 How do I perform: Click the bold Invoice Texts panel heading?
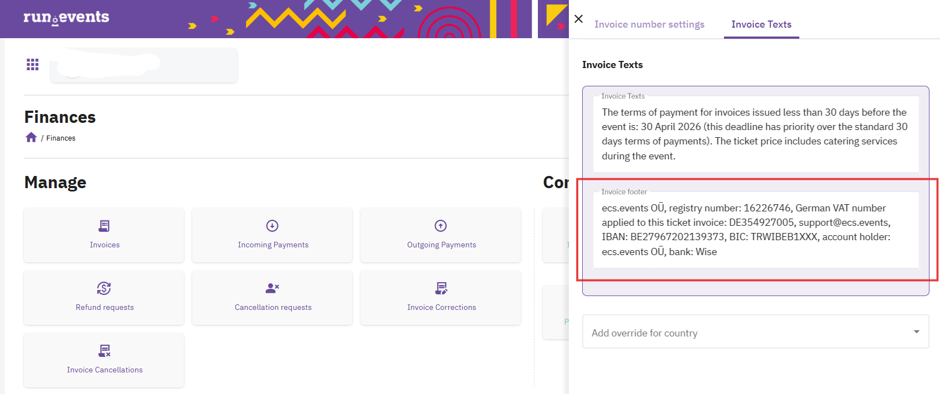pos(612,64)
